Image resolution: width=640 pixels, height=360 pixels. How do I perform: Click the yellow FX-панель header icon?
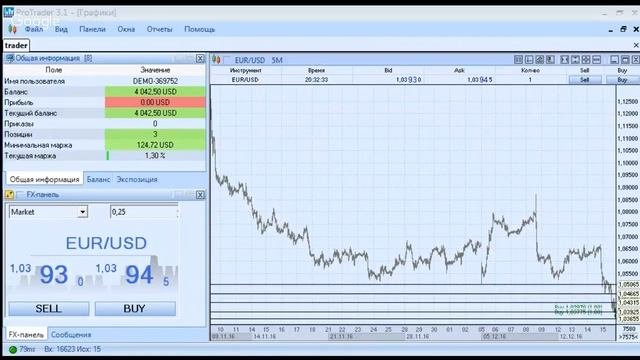tap(9, 195)
